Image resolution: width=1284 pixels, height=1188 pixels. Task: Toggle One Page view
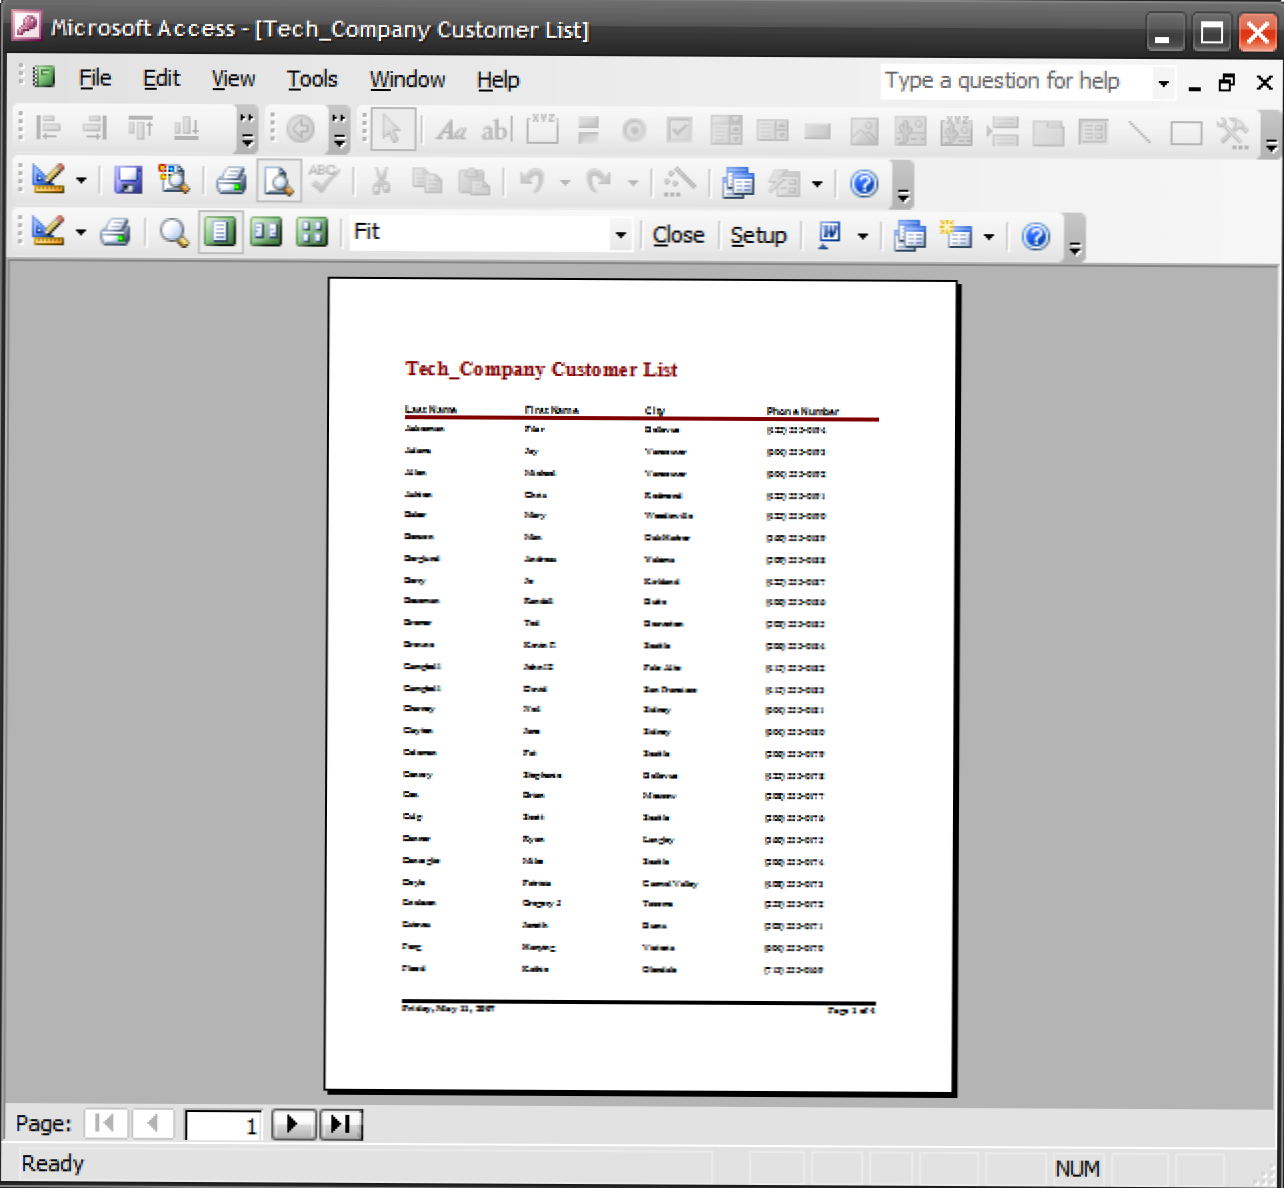coord(220,232)
